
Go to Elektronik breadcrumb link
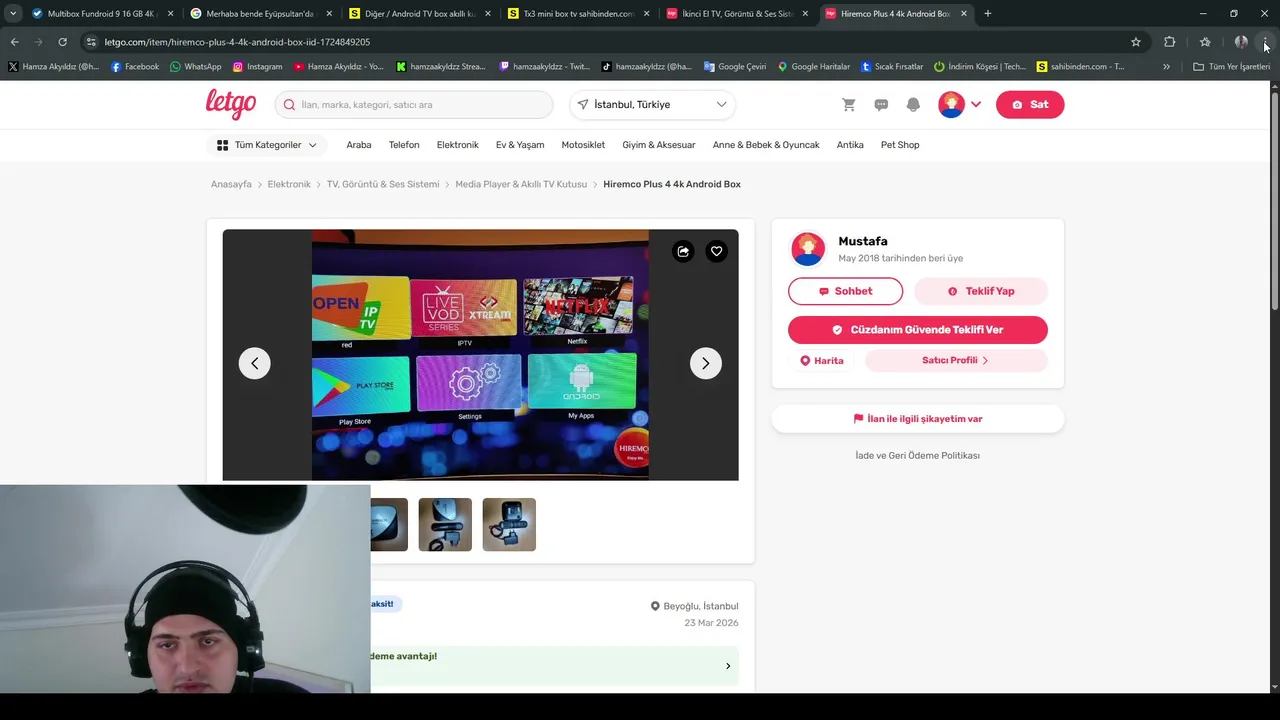tap(289, 184)
